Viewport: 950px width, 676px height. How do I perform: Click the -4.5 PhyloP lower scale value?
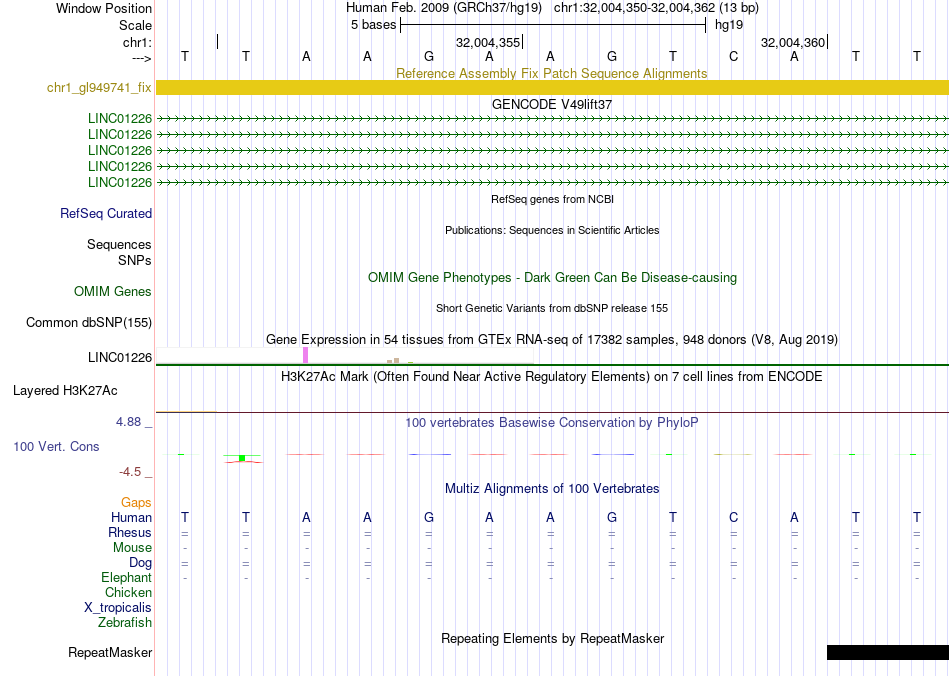coord(130,472)
